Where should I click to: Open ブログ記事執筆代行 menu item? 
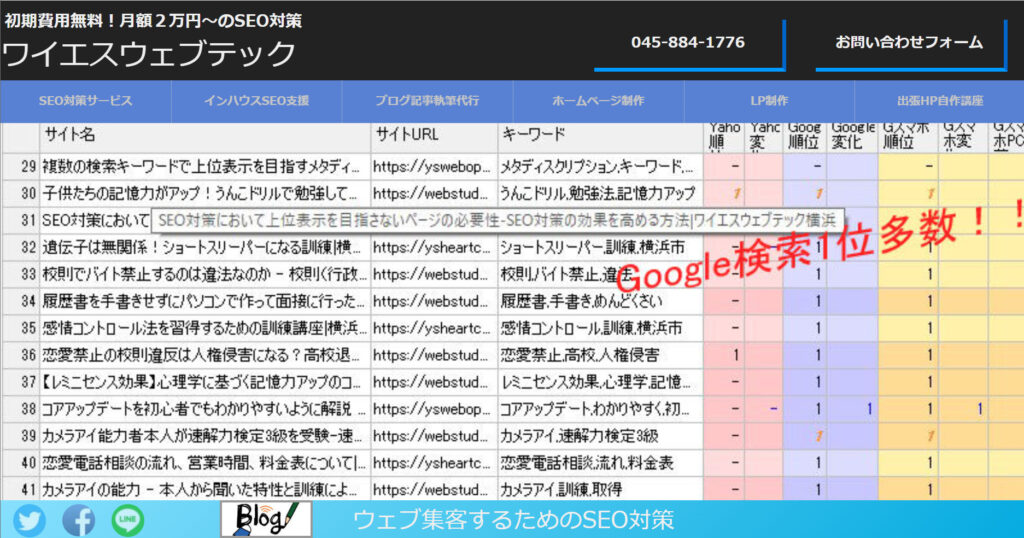tap(428, 101)
